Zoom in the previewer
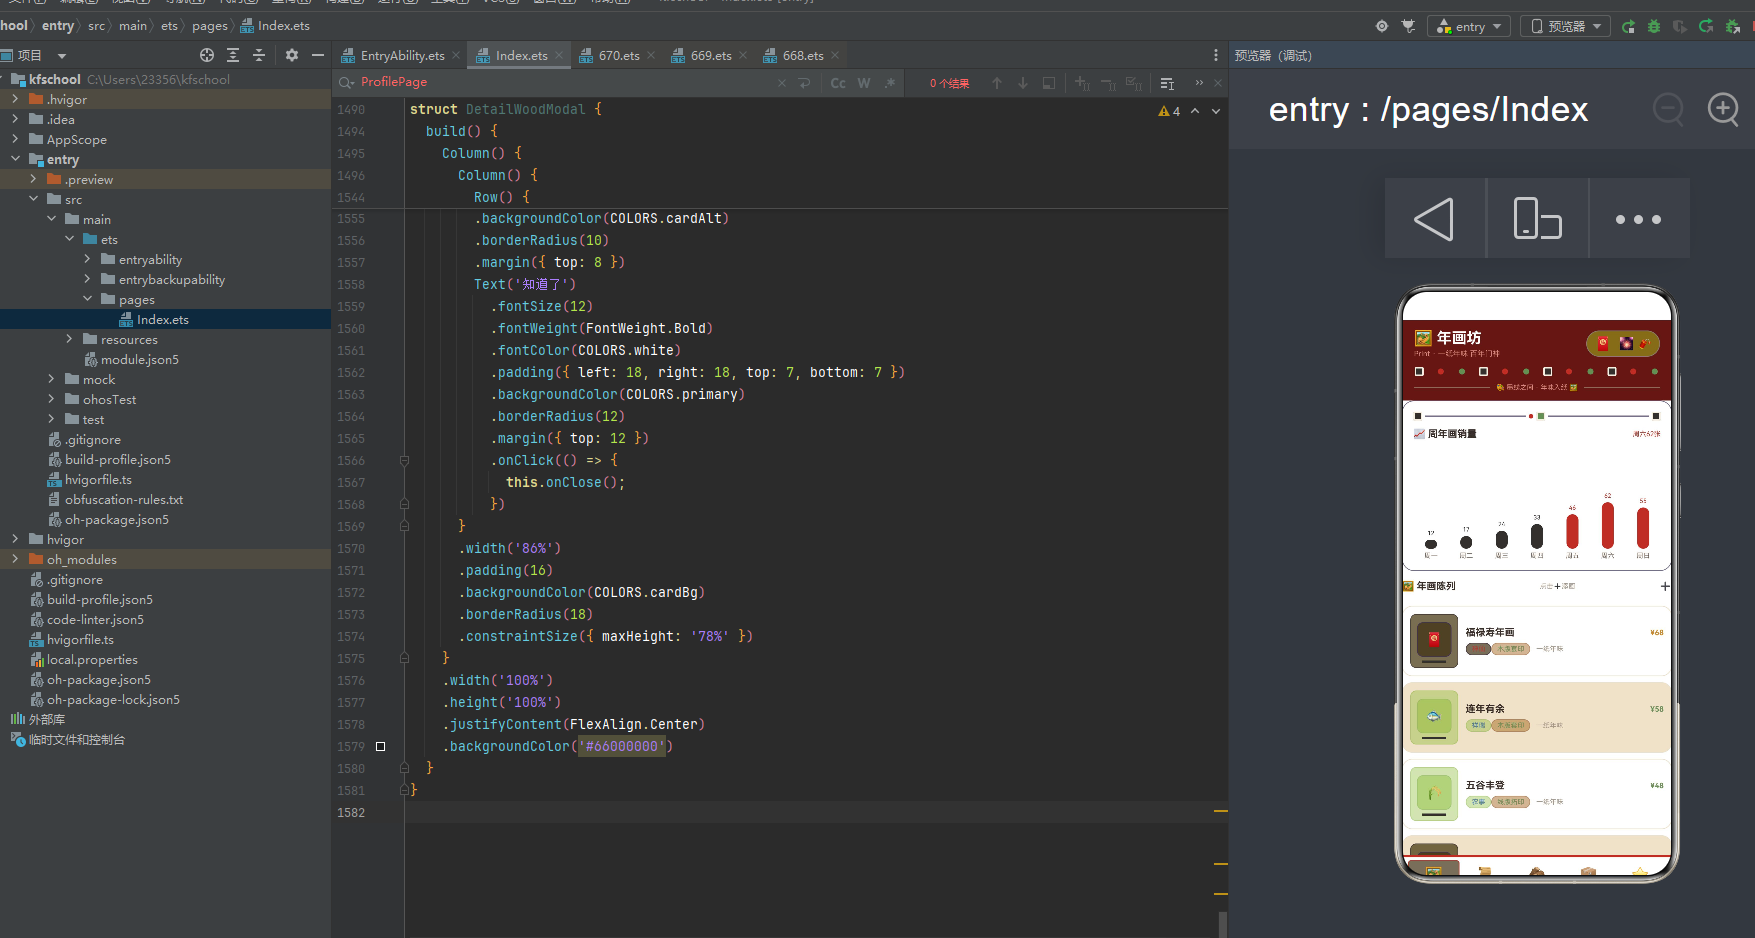Image resolution: width=1755 pixels, height=938 pixels. (x=1723, y=109)
